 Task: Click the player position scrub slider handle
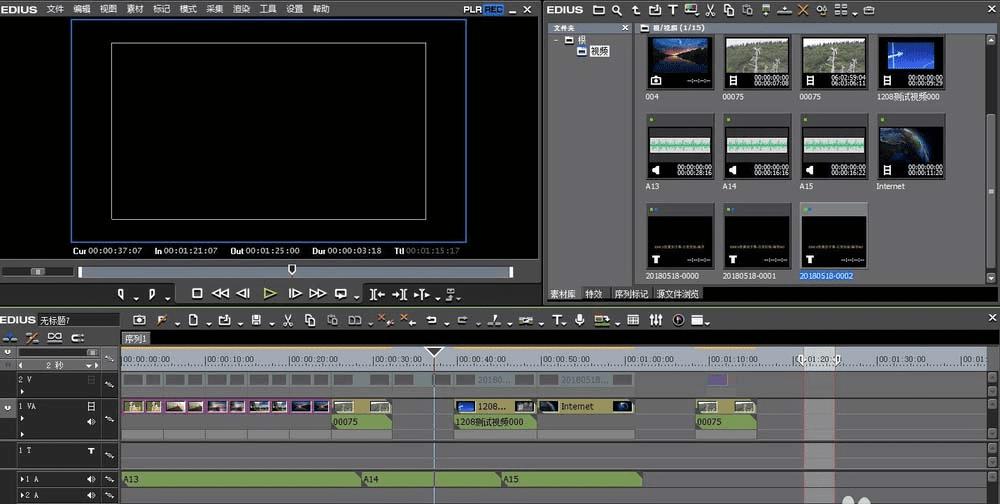(x=292, y=269)
